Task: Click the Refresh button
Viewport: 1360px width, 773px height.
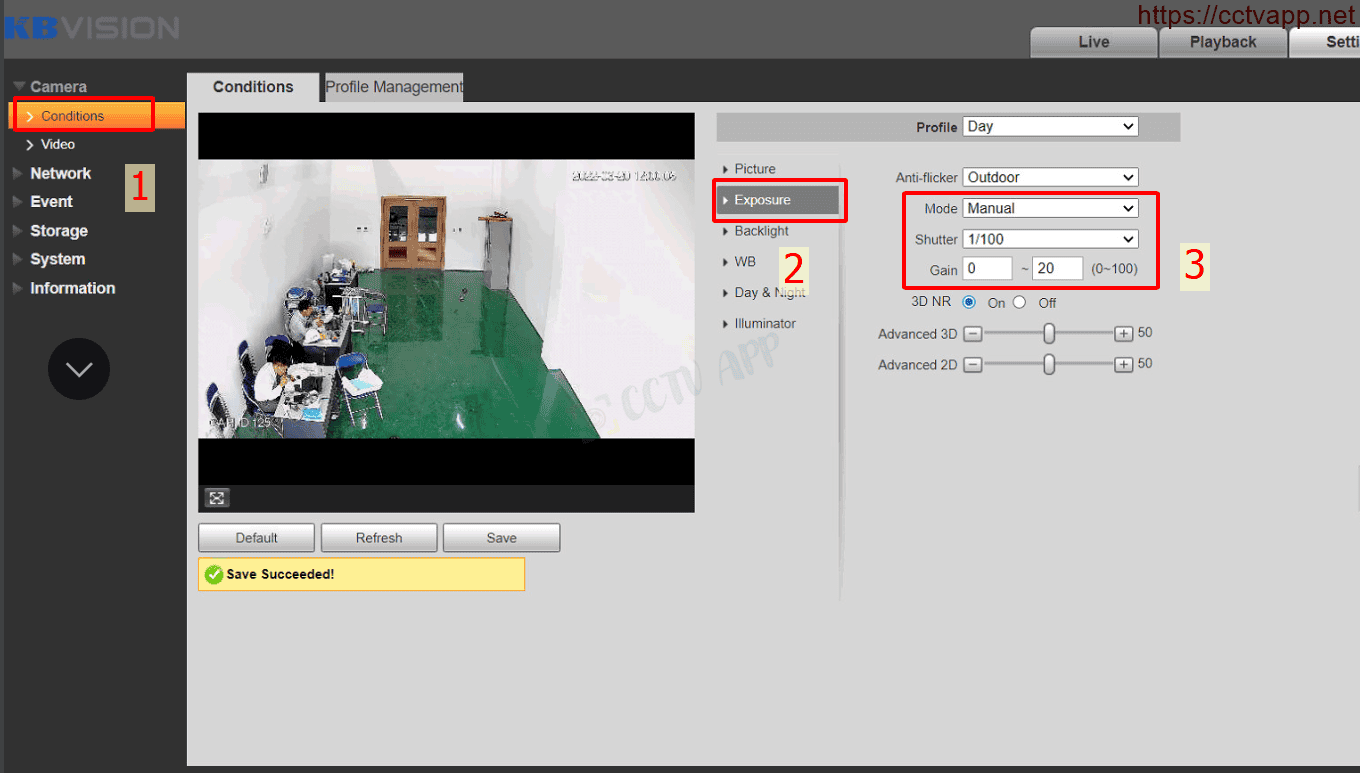Action: tap(379, 538)
